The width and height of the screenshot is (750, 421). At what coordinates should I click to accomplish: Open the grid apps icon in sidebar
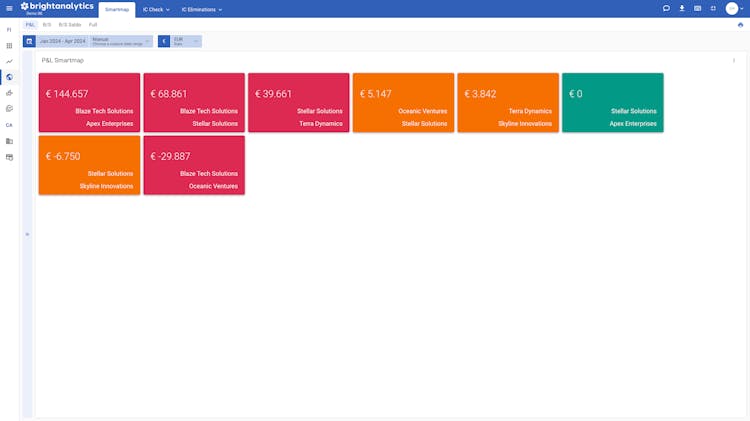9,45
